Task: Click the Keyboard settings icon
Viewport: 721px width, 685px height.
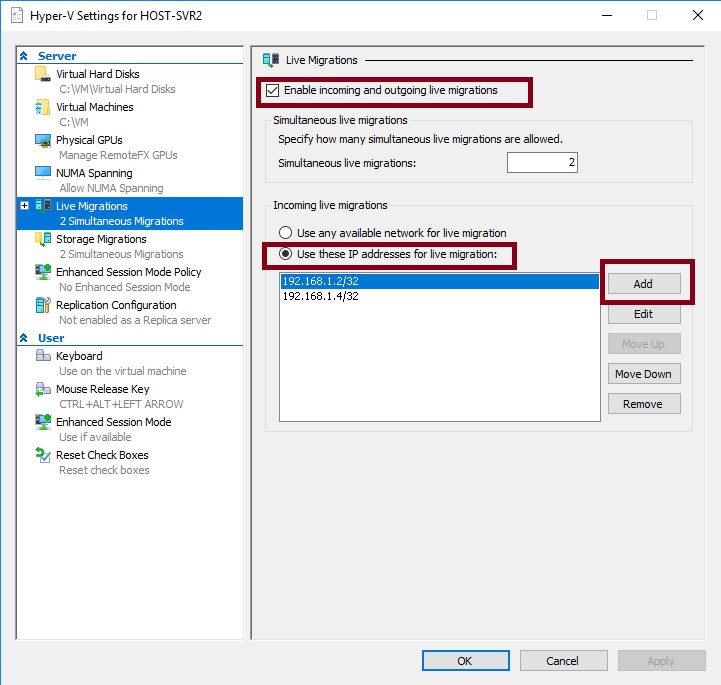Action: [42, 357]
